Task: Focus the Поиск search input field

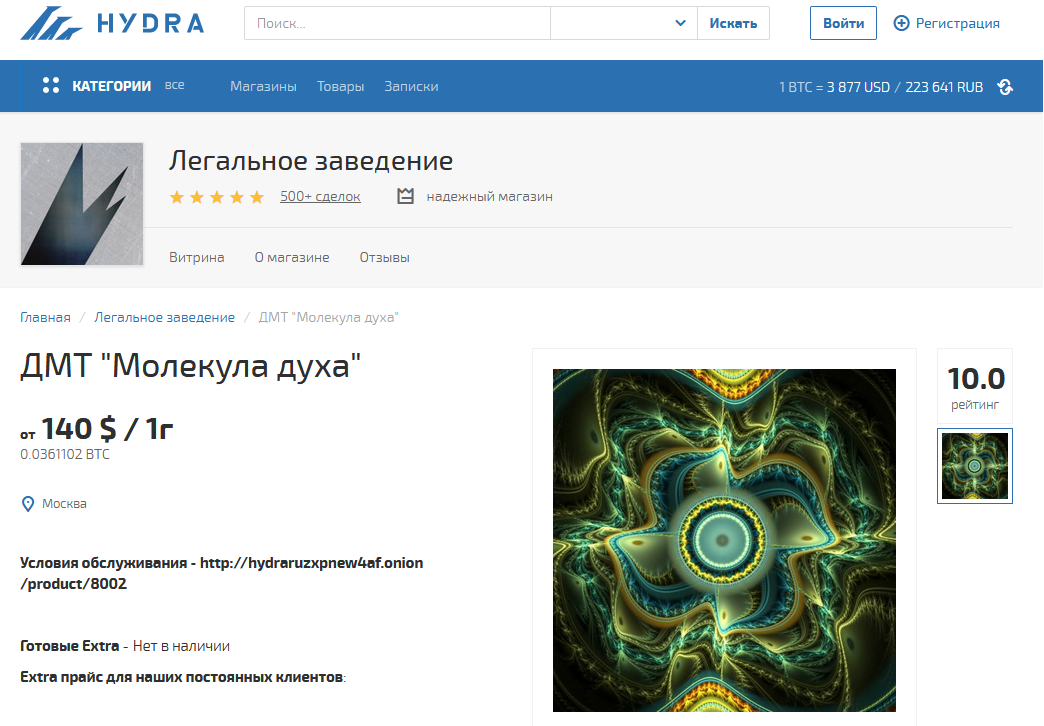Action: pyautogui.click(x=397, y=23)
